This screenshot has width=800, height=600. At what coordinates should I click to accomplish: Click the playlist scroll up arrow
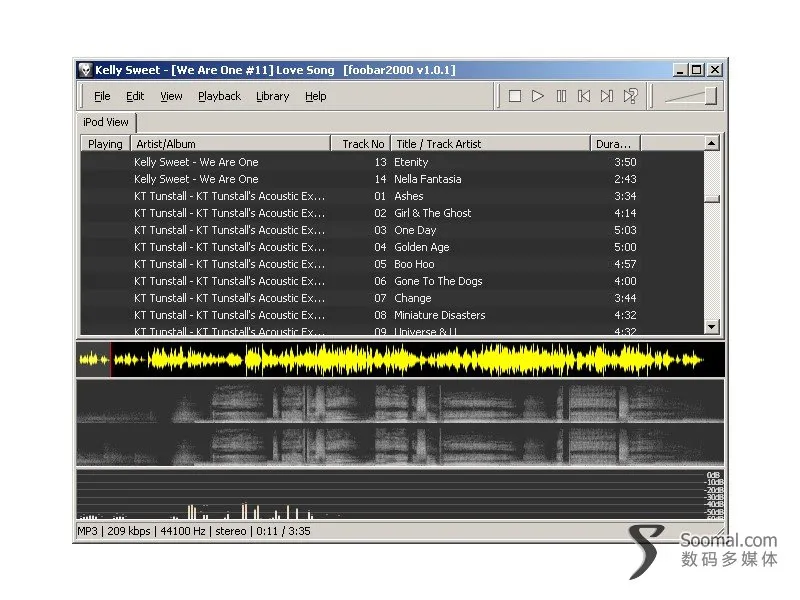[x=712, y=143]
